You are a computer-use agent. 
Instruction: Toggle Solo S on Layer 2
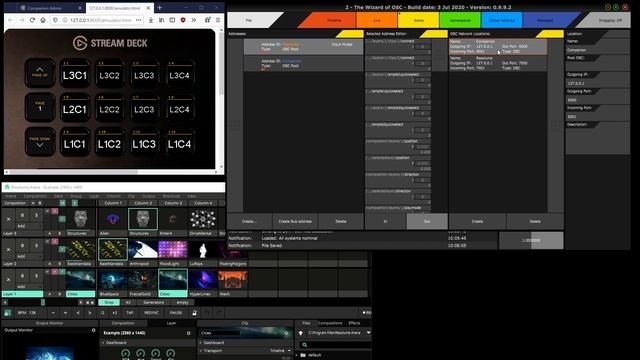click(36, 245)
